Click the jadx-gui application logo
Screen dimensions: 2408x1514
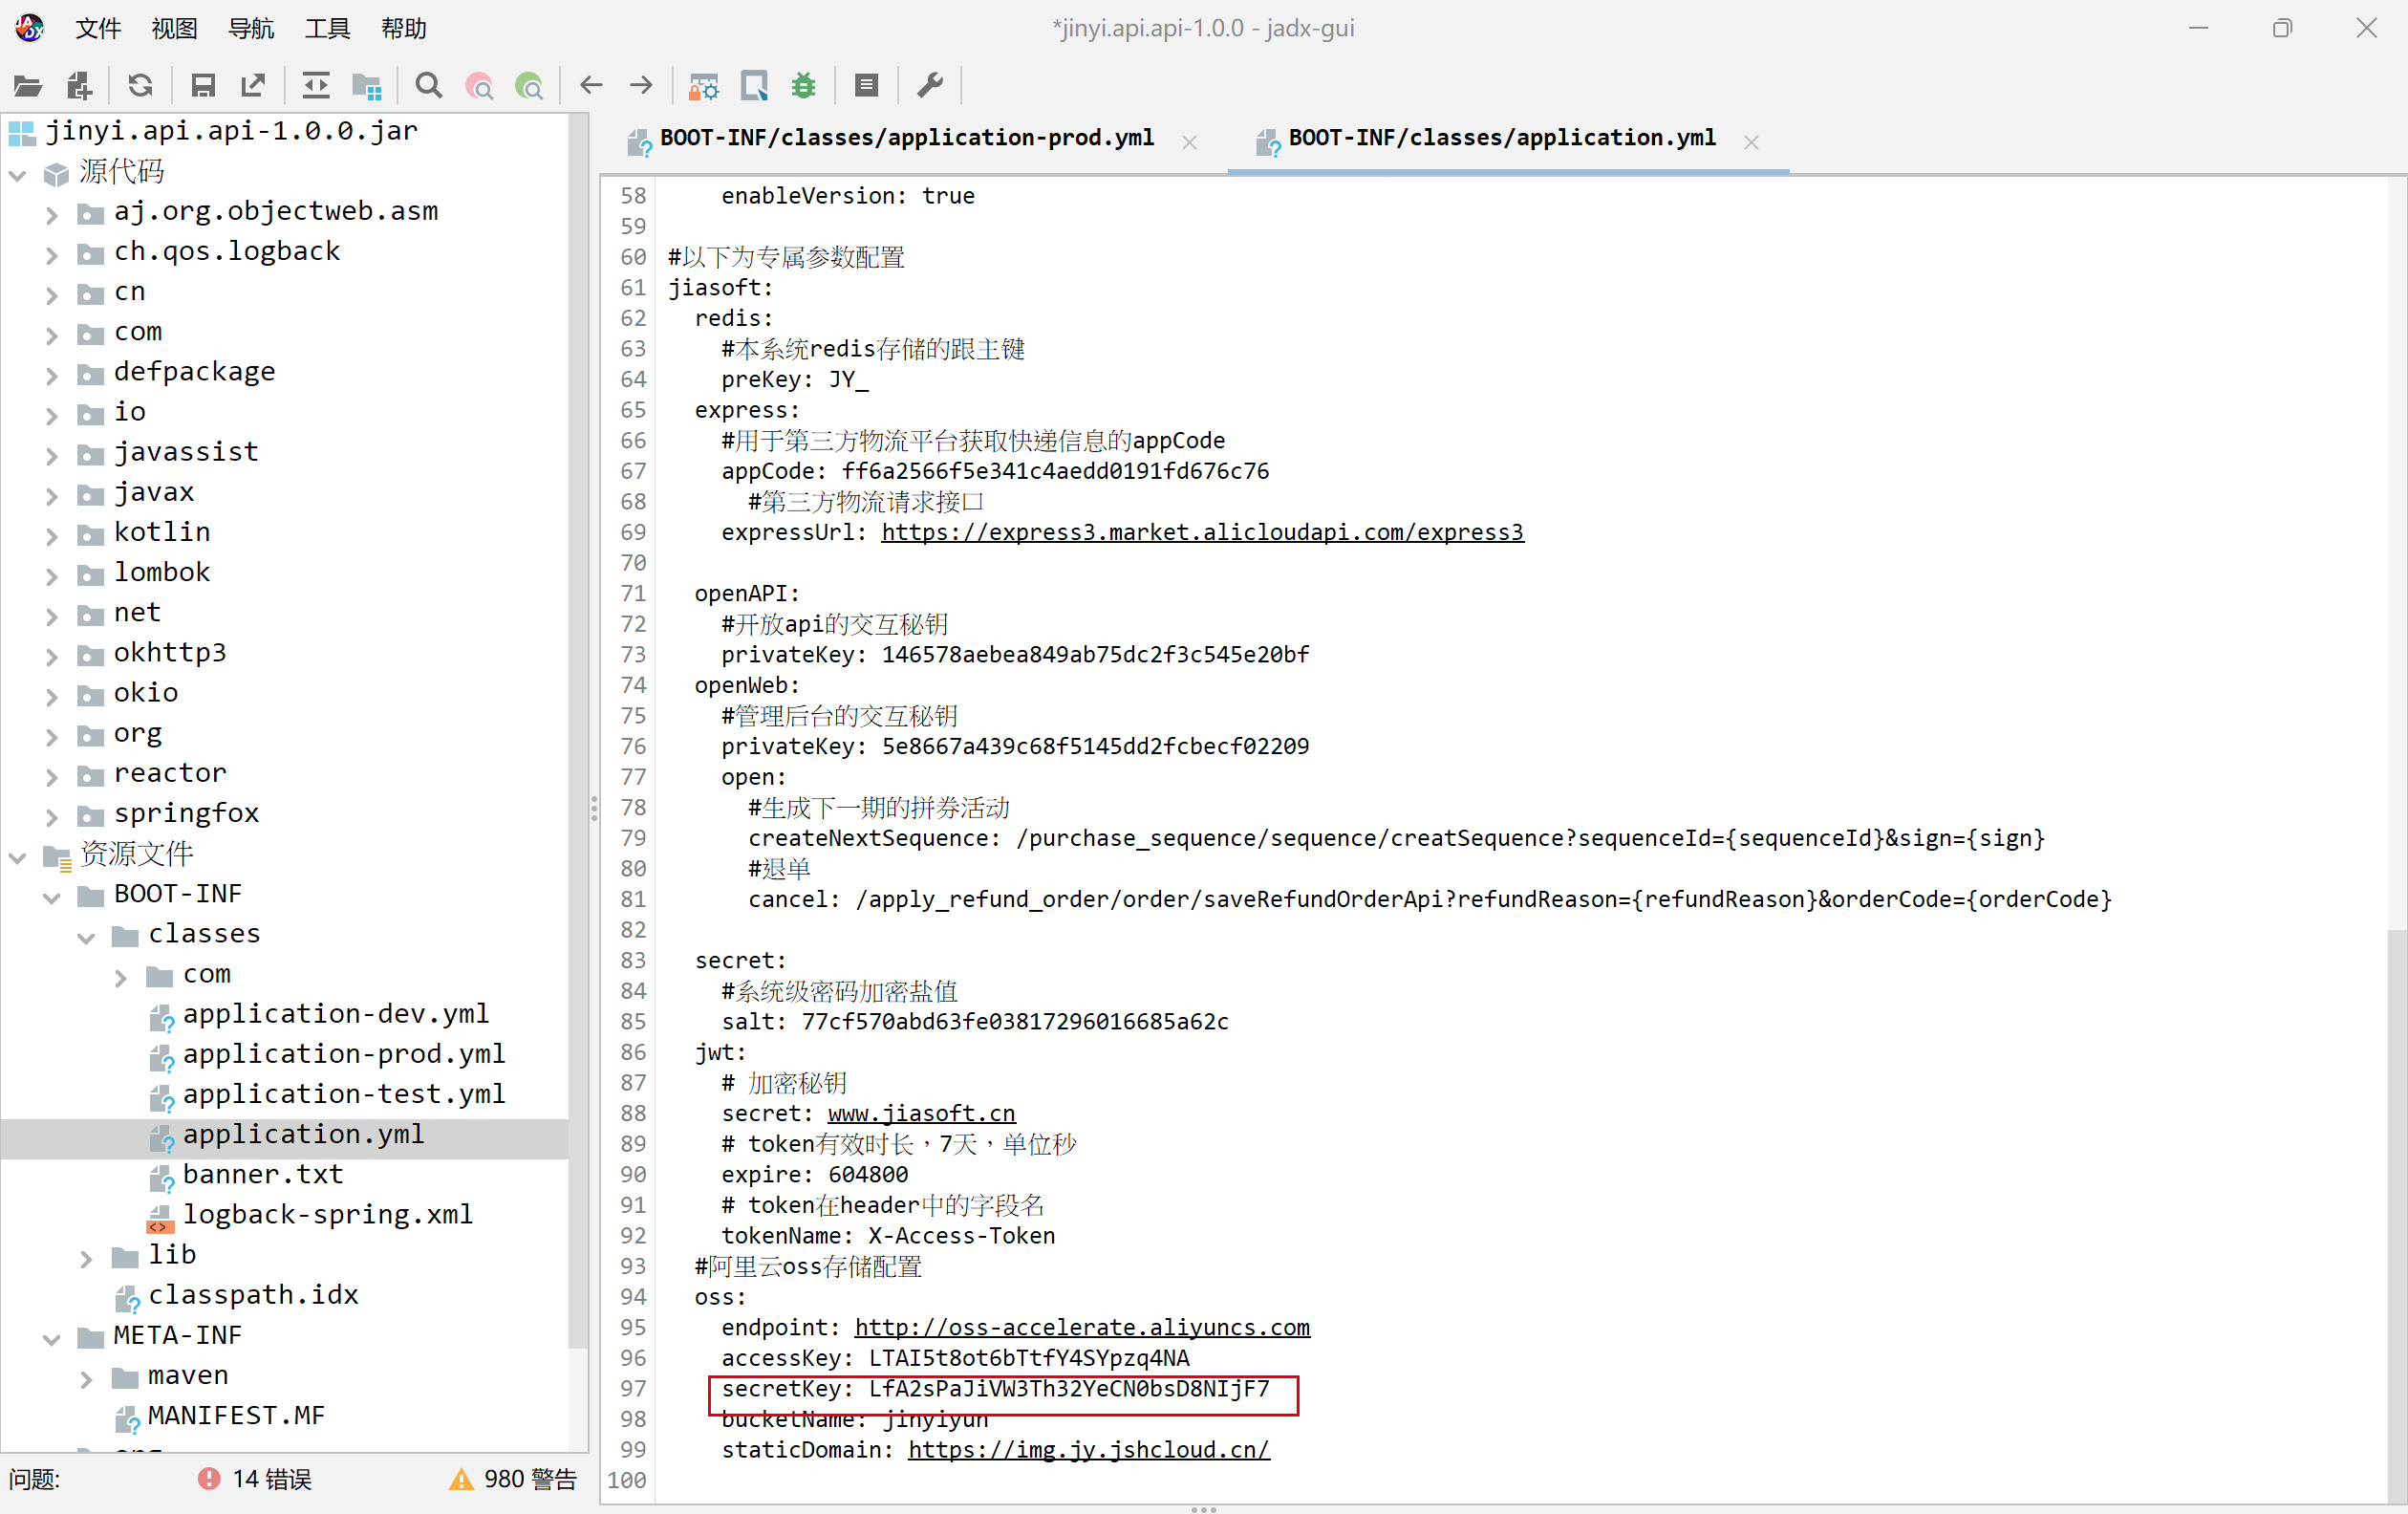tap(29, 27)
